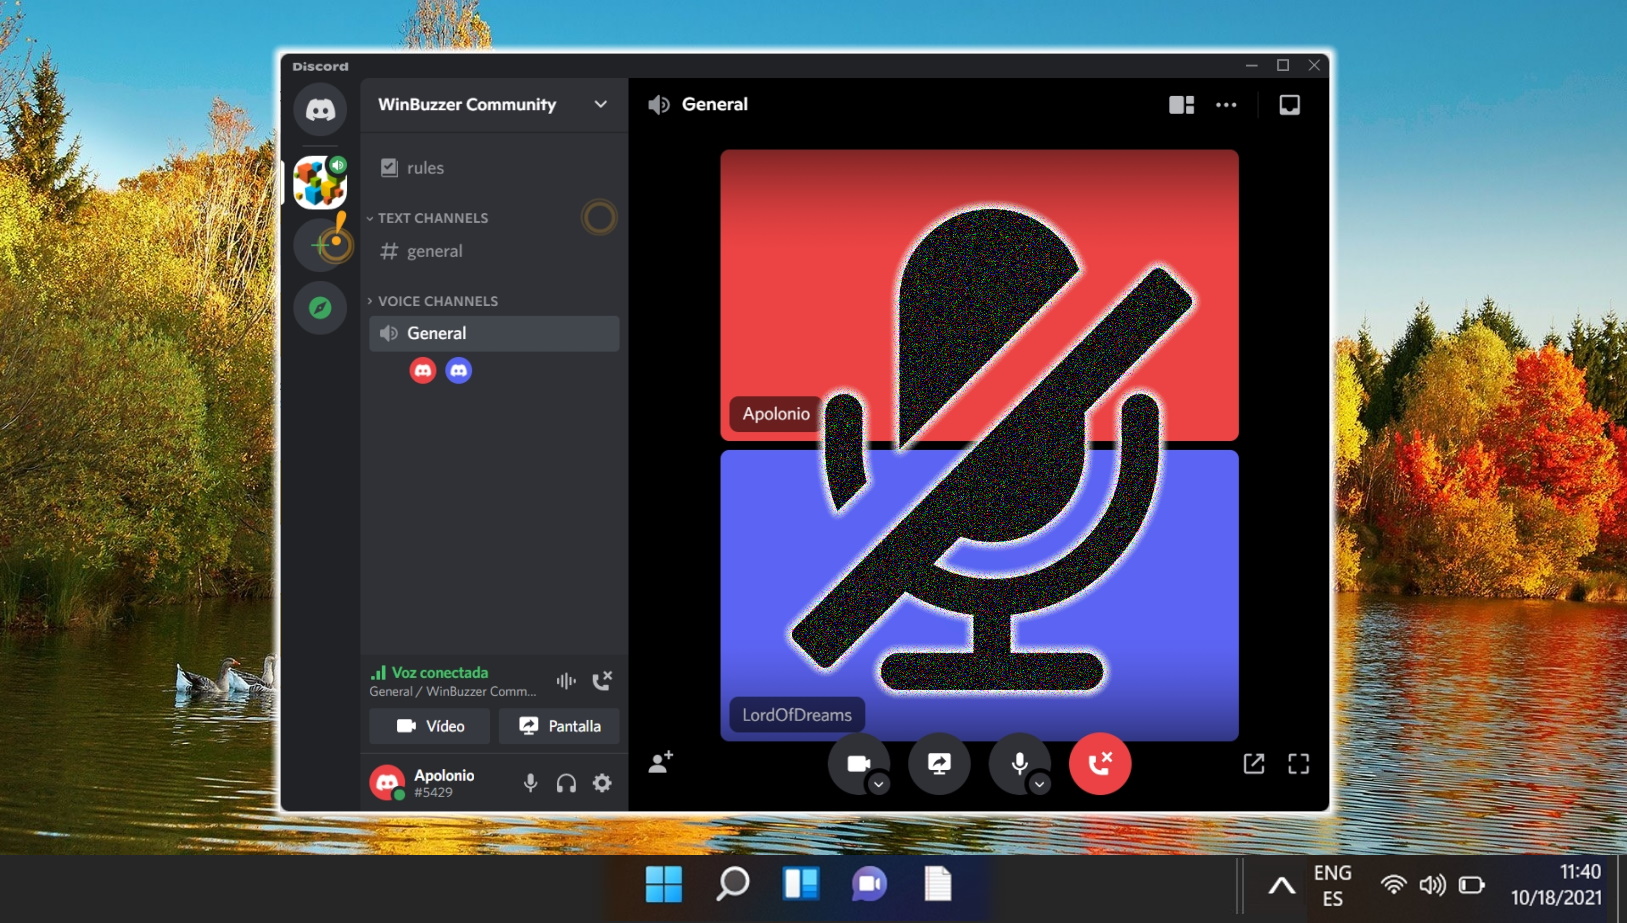
Task: Click the red Apolonio avatar under General
Action: click(423, 371)
